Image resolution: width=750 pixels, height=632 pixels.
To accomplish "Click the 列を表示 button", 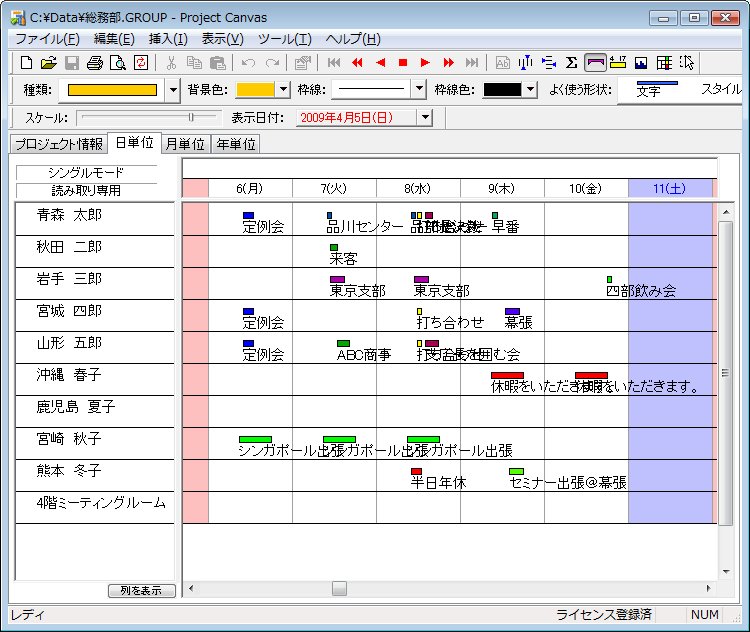I will [x=142, y=591].
